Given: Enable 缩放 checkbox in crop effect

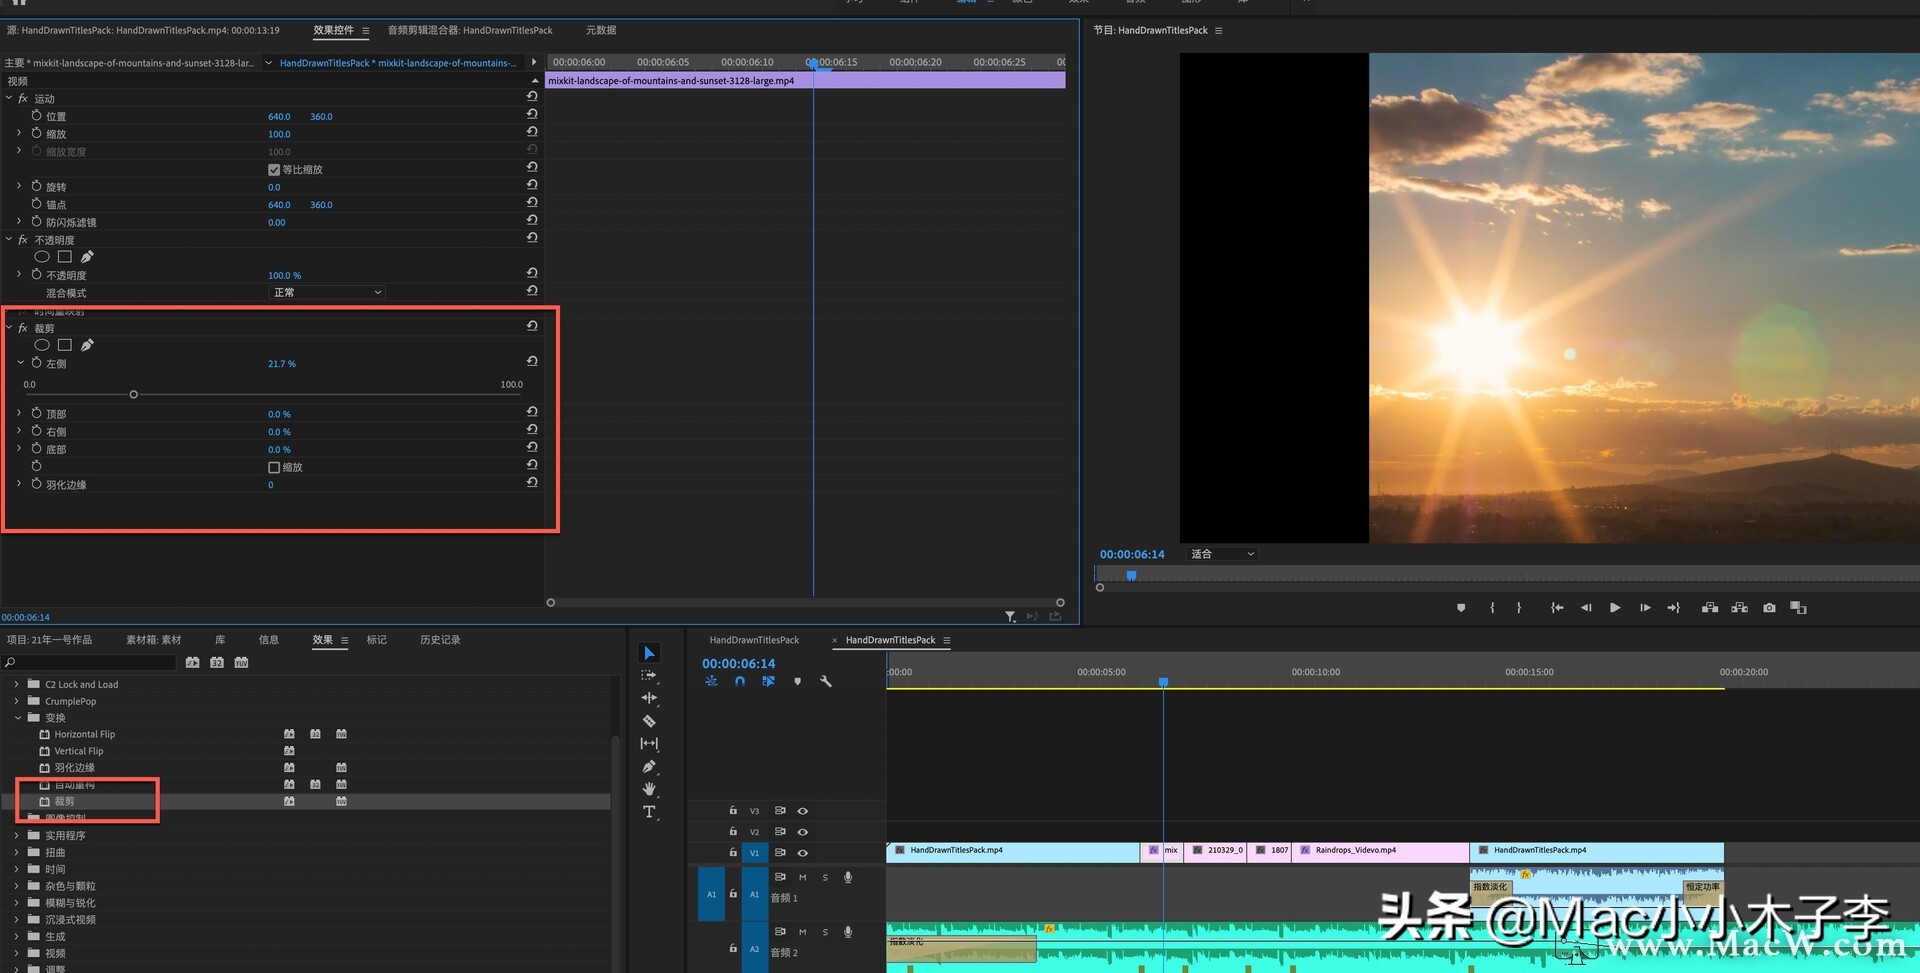Looking at the screenshot, I should pyautogui.click(x=274, y=468).
